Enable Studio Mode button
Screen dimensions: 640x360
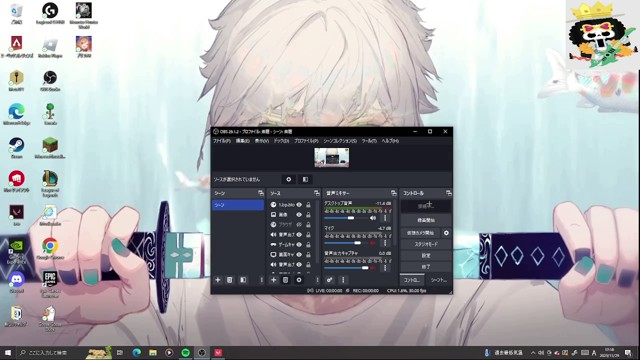click(x=426, y=244)
